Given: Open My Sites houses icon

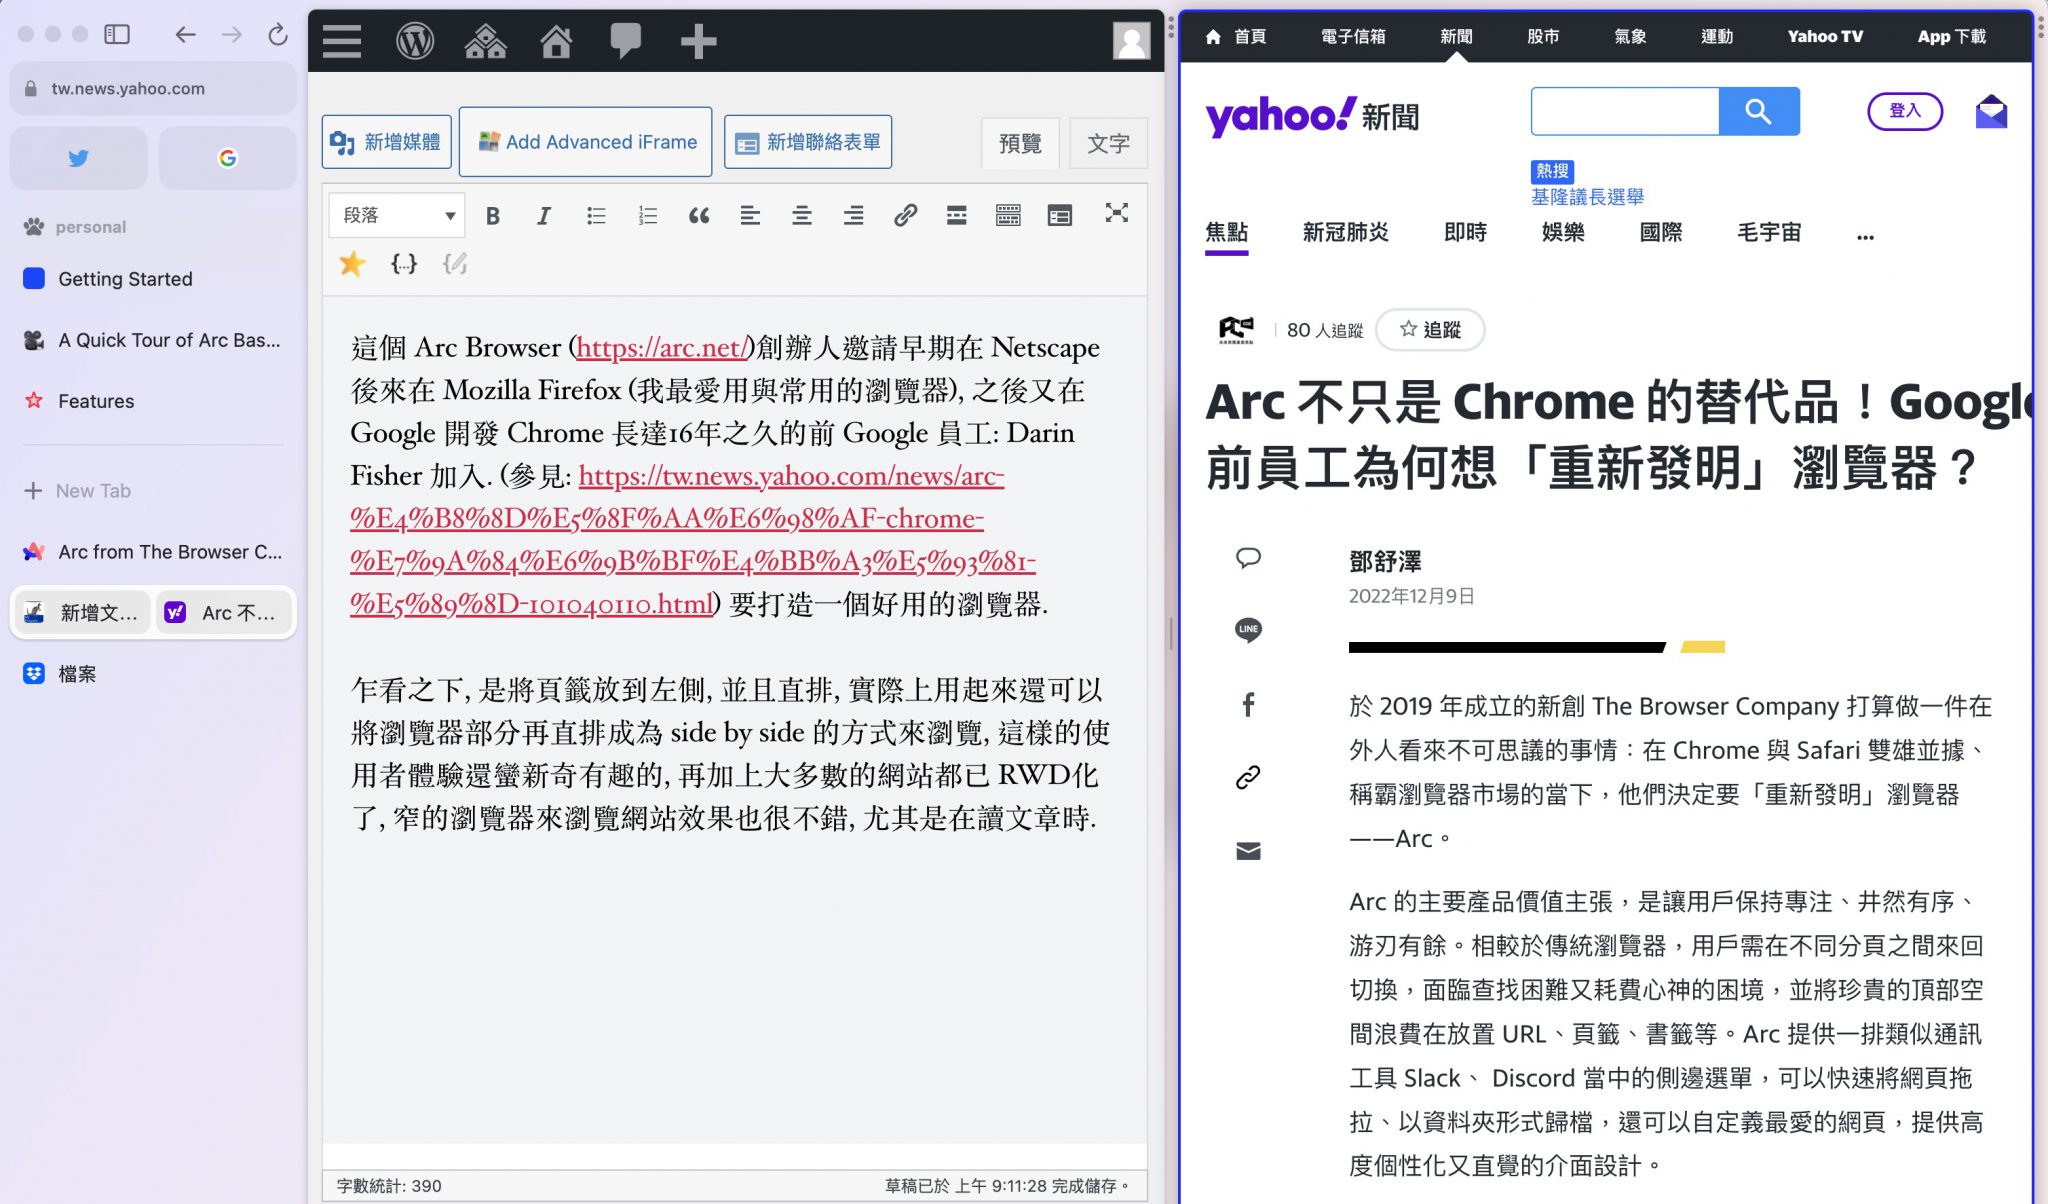Looking at the screenshot, I should tap(486, 41).
